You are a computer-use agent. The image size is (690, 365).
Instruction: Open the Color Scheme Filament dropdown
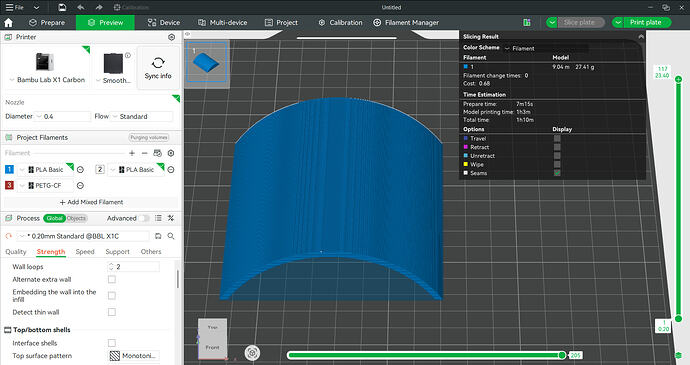[546, 48]
